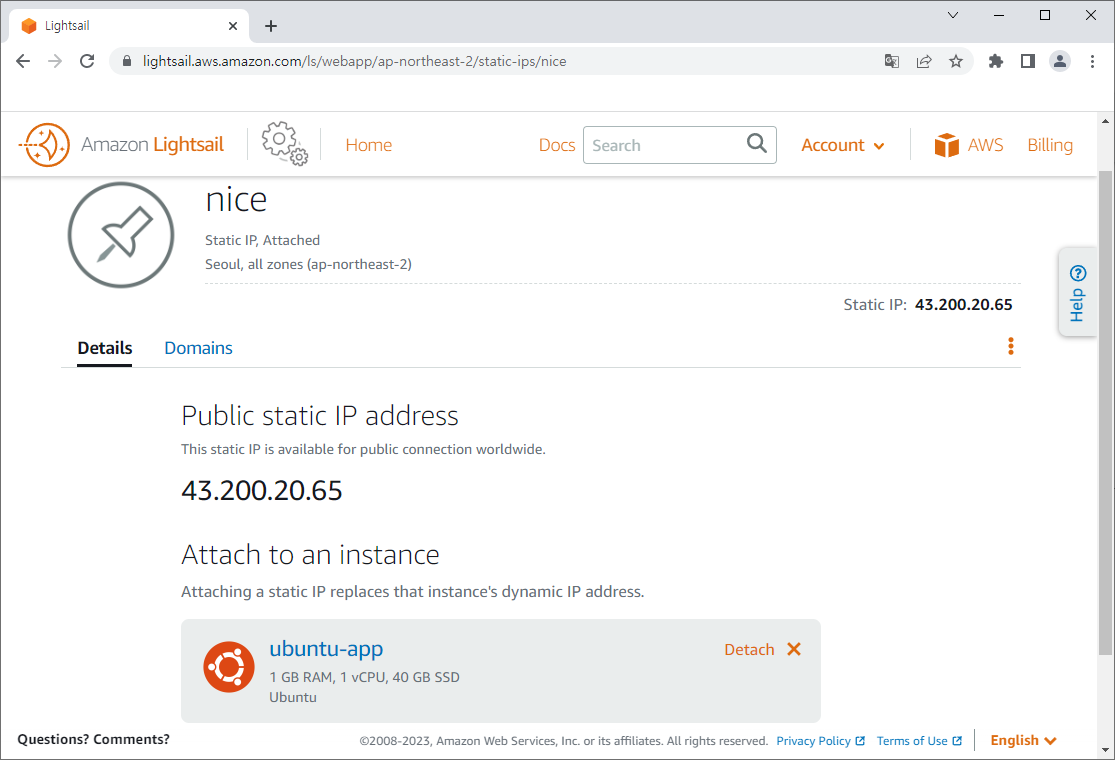Click the 'Attach to an instance' heading
Viewport: 1115px width, 760px height.
pos(310,555)
